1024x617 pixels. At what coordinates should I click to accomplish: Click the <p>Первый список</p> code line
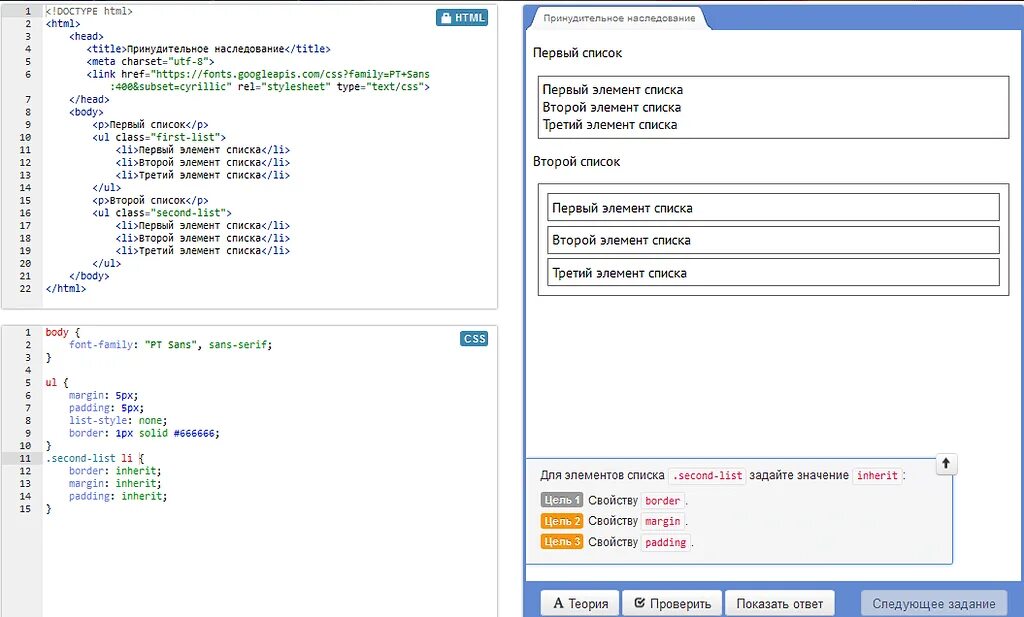pos(150,125)
